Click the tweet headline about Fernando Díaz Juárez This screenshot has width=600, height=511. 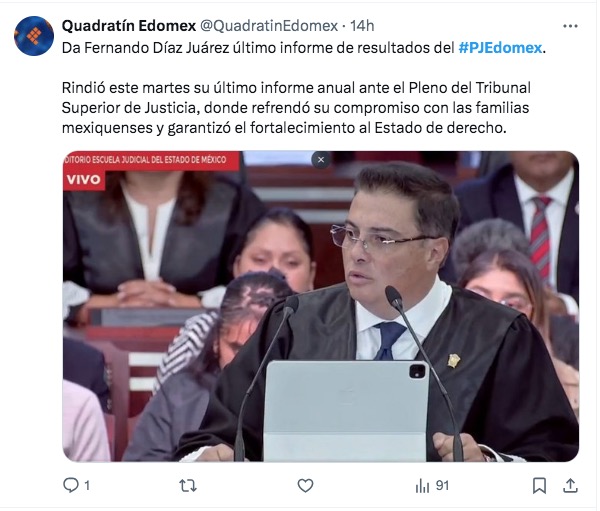point(303,48)
